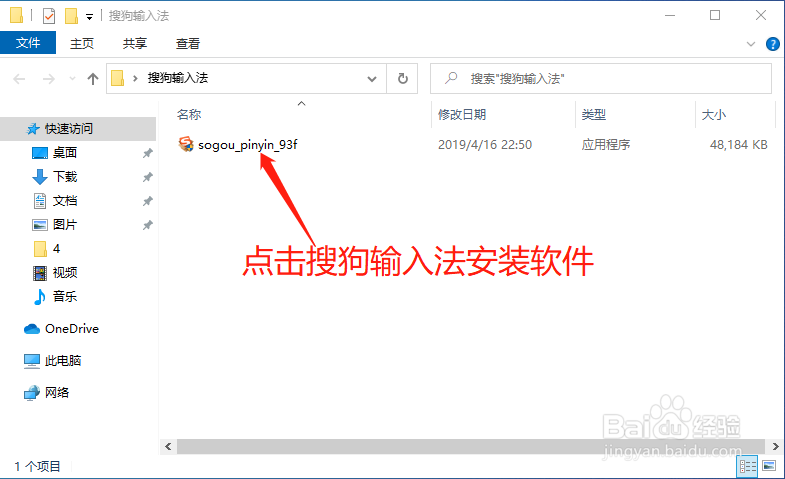
Task: Click the 音乐 note icon
Action: 40,297
